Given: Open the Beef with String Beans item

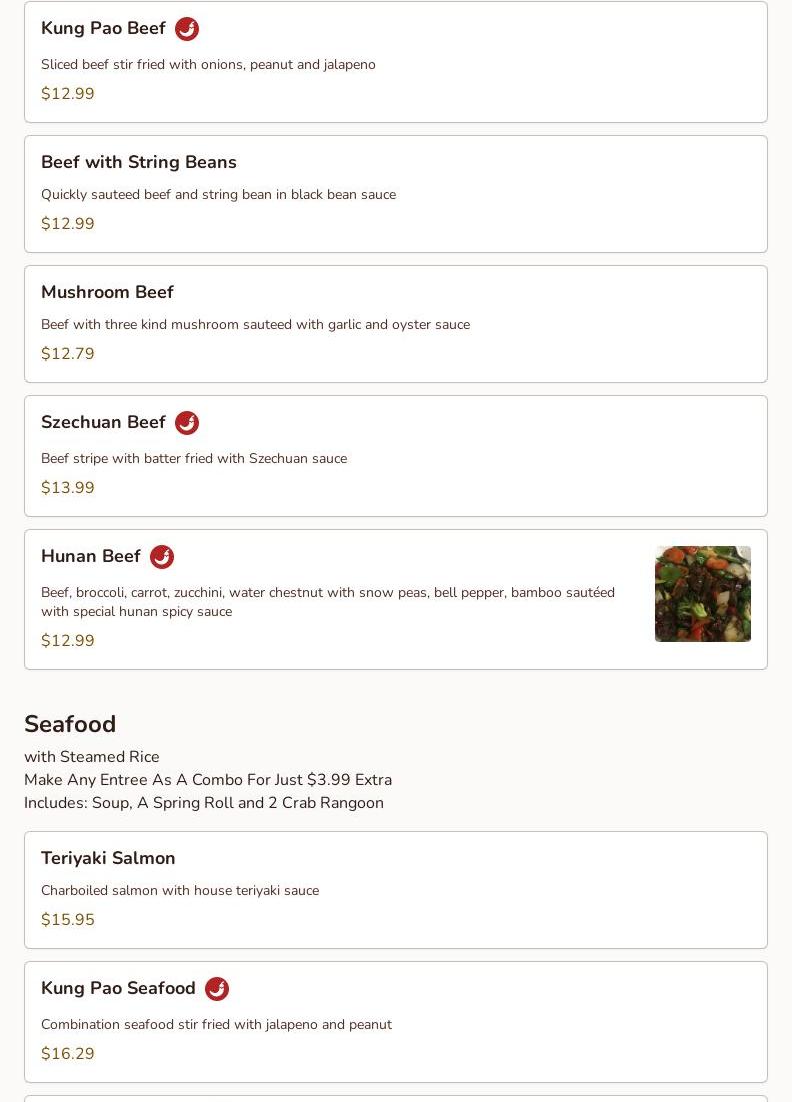Looking at the screenshot, I should (396, 194).
